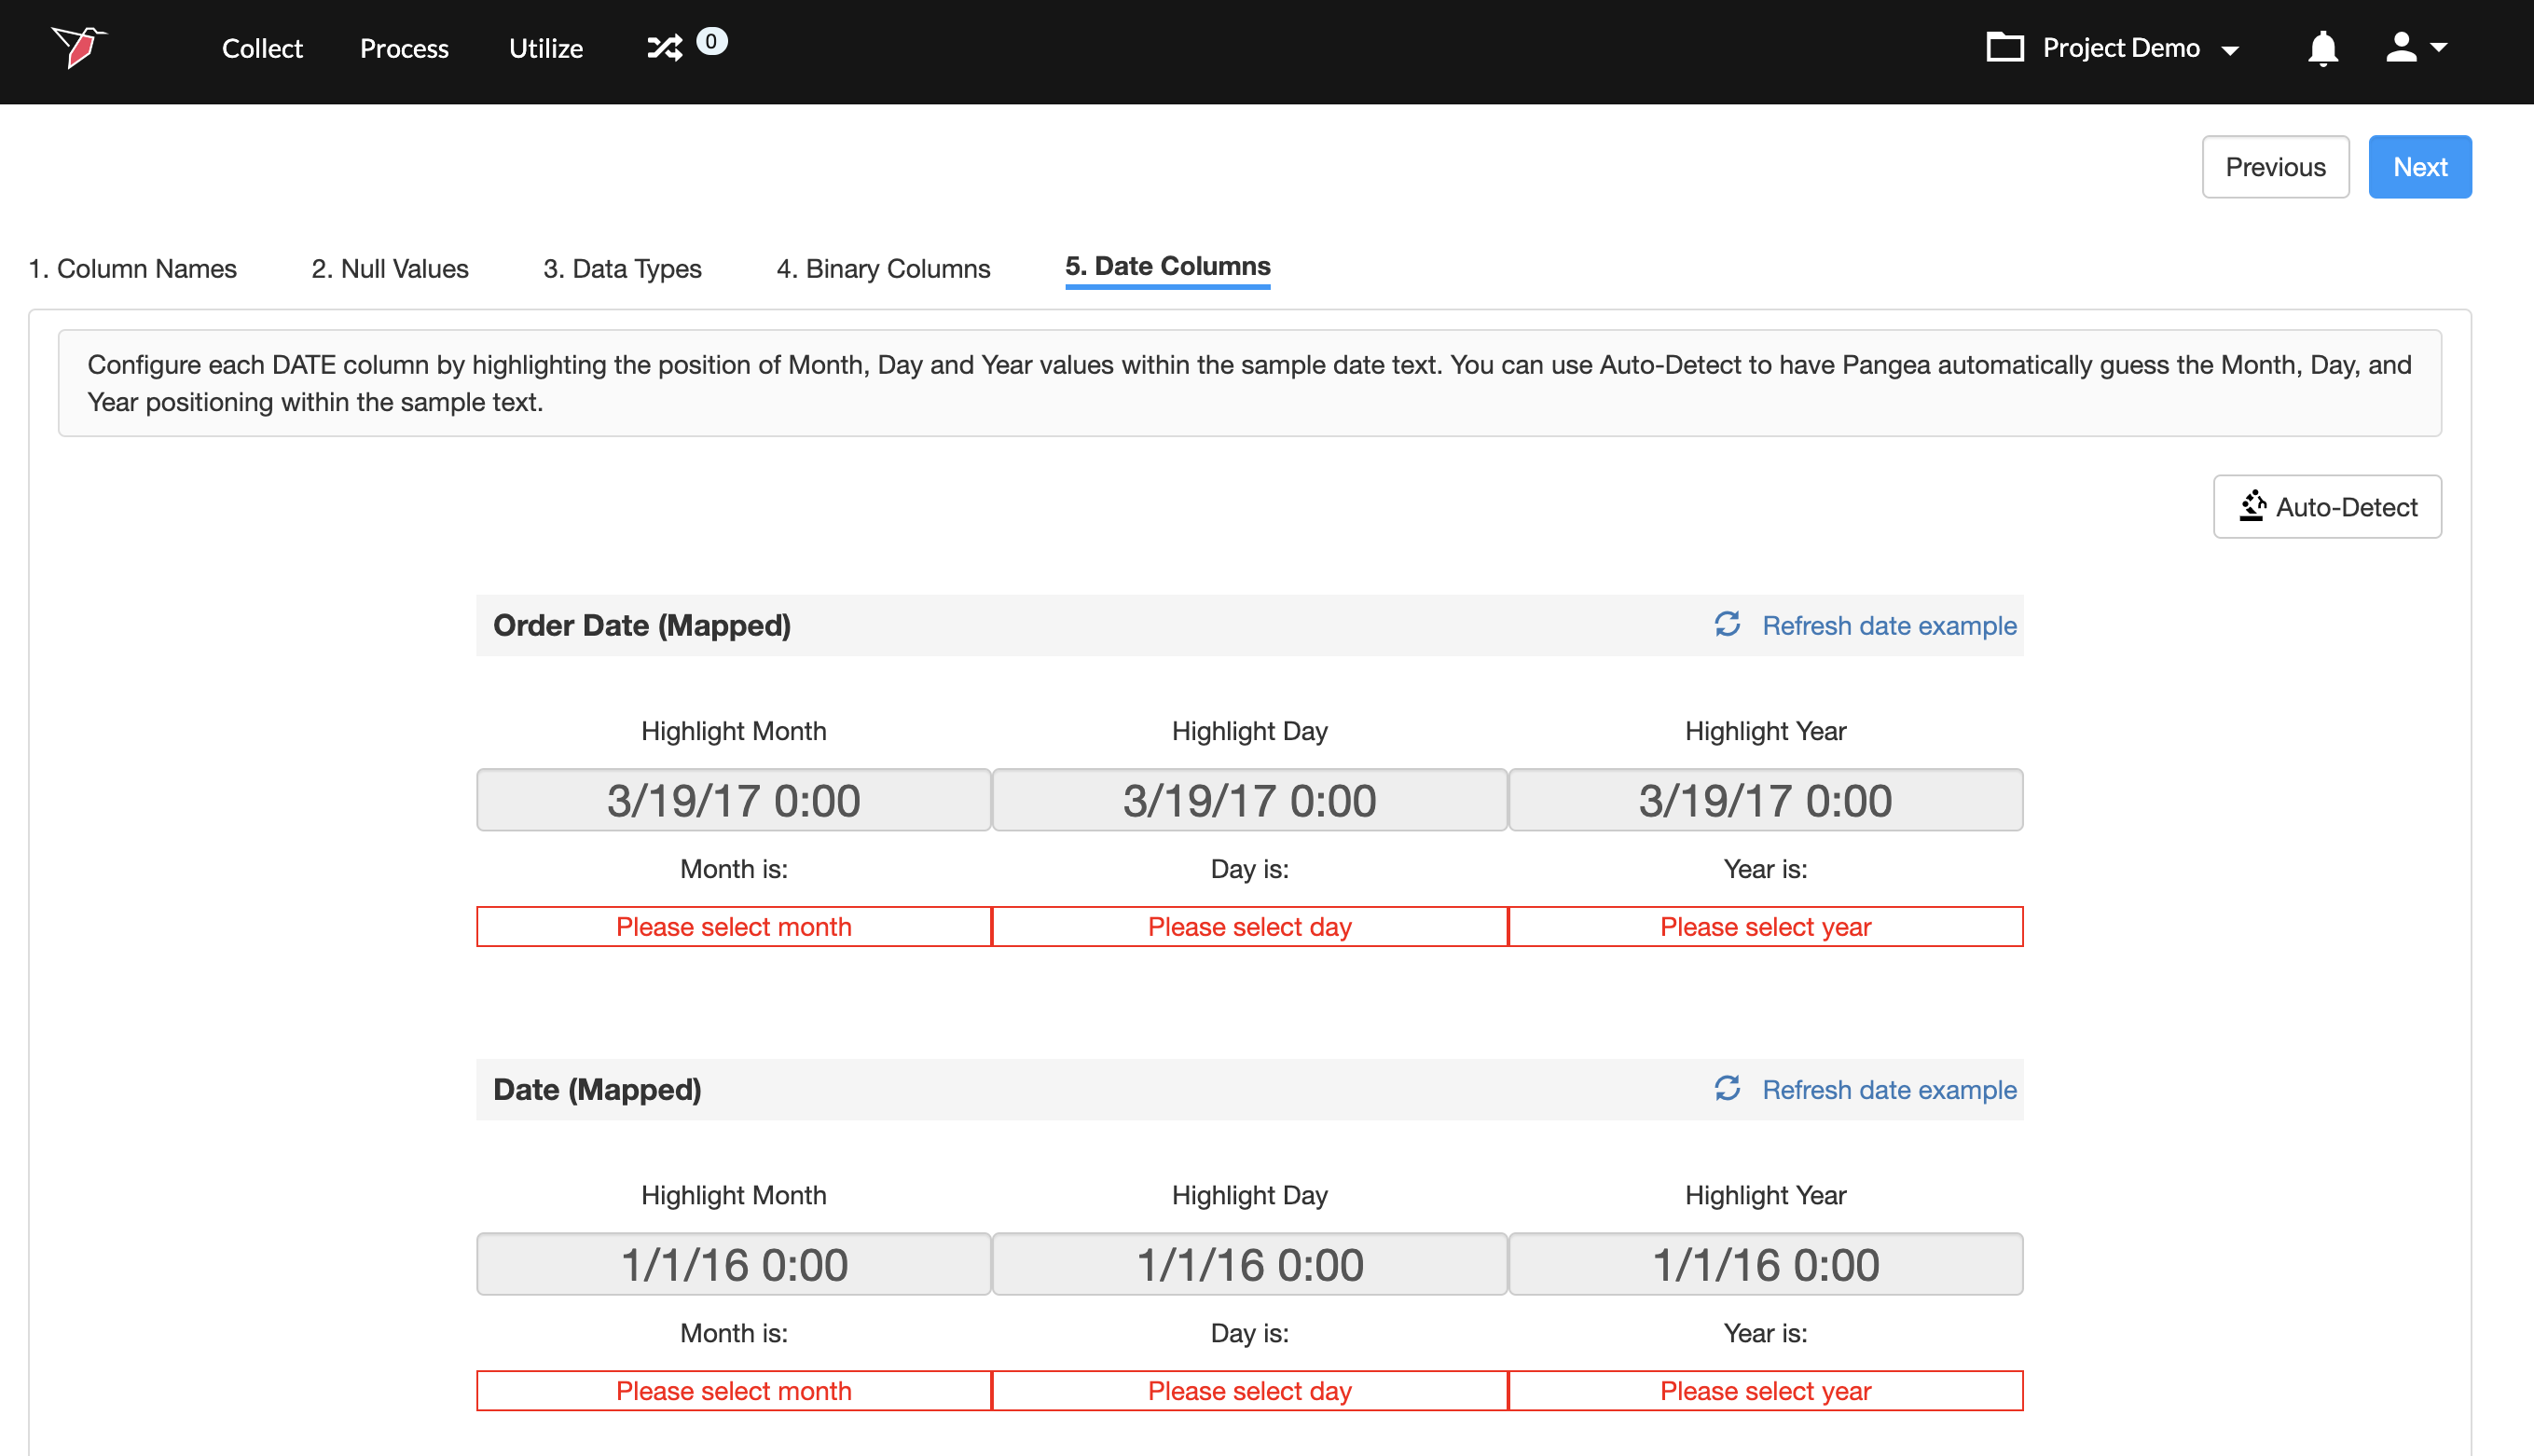Click the notification bell icon

[2322, 48]
